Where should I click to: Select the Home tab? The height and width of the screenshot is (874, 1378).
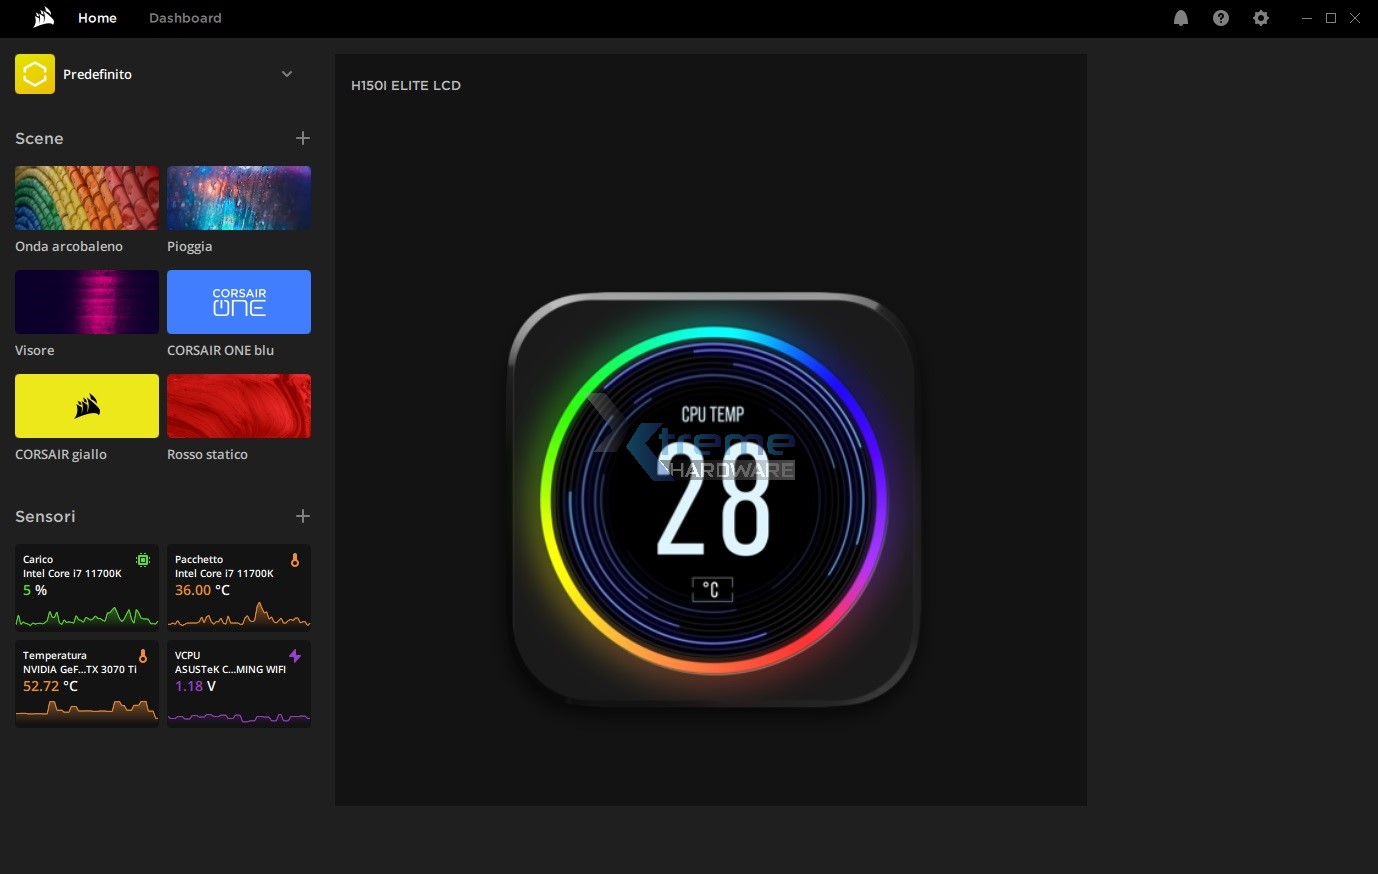tap(97, 18)
